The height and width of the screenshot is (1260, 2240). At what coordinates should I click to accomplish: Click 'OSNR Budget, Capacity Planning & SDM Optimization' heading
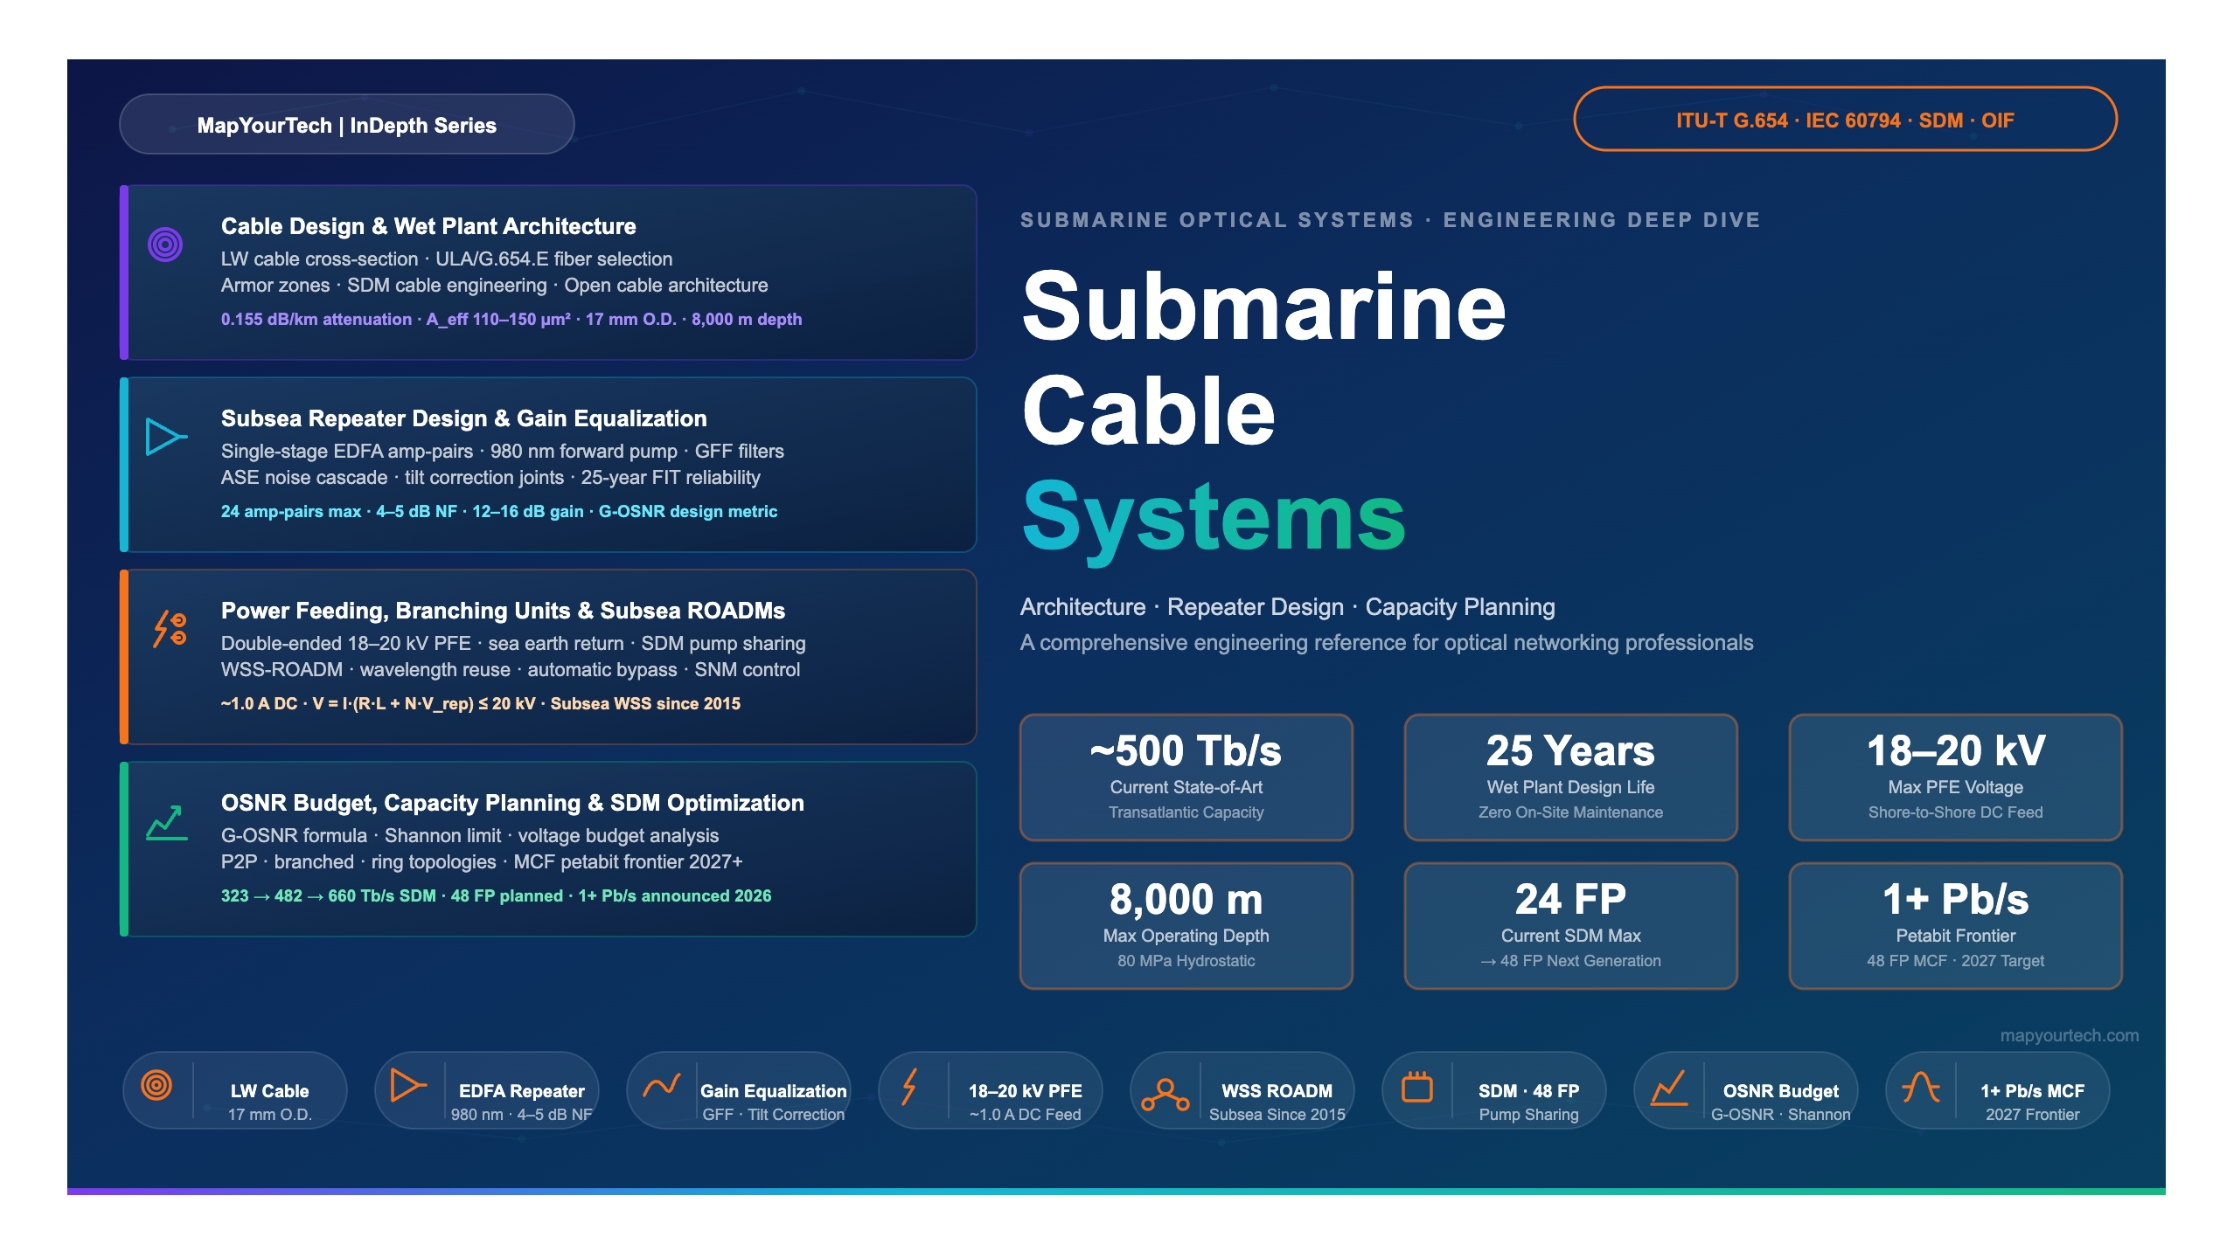pos(512,802)
